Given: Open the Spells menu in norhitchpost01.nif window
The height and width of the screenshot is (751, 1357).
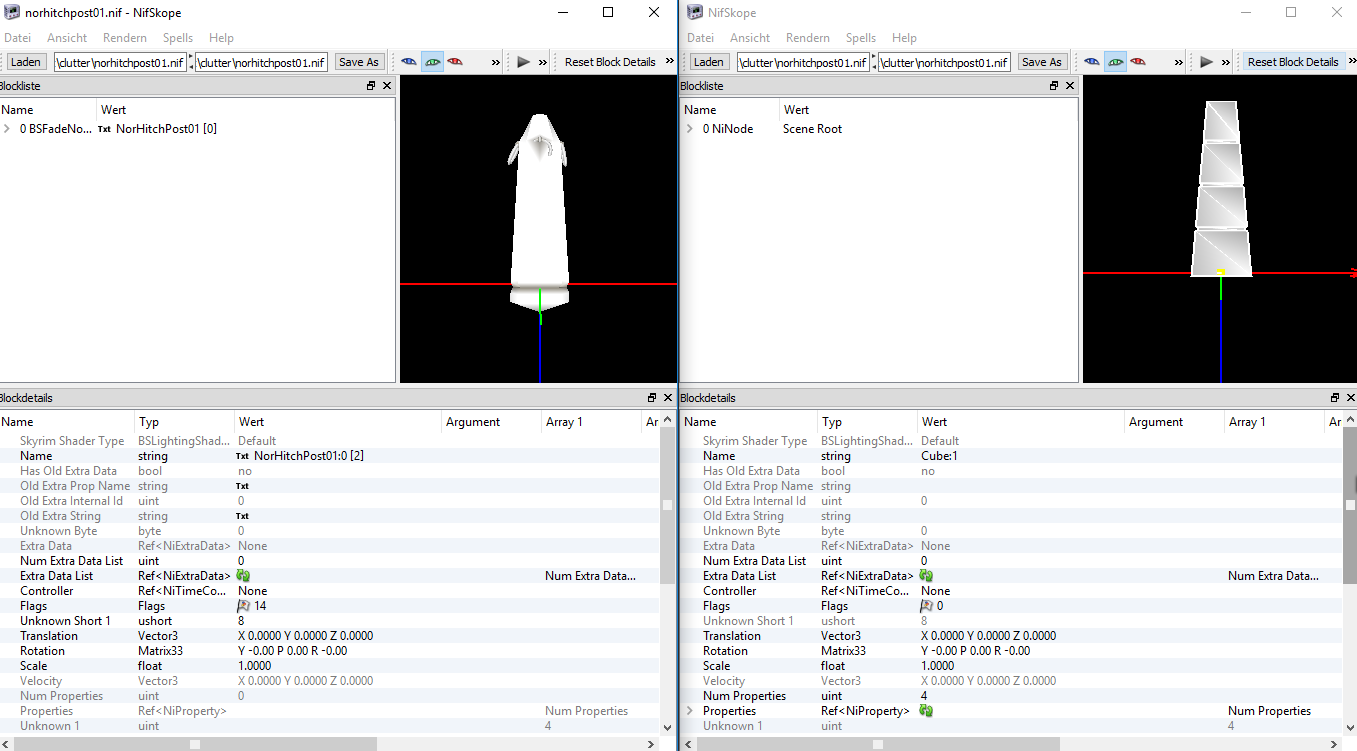Looking at the screenshot, I should tap(178, 38).
